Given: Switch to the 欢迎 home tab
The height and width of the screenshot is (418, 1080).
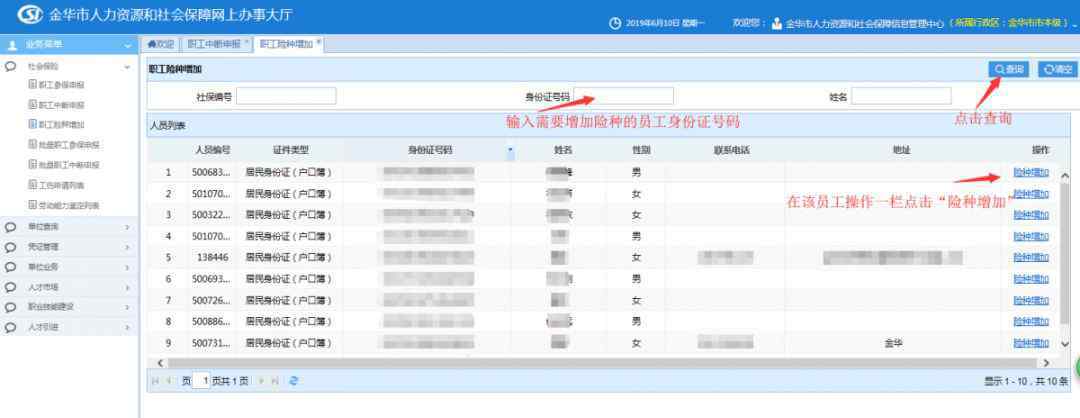Looking at the screenshot, I should [161, 44].
